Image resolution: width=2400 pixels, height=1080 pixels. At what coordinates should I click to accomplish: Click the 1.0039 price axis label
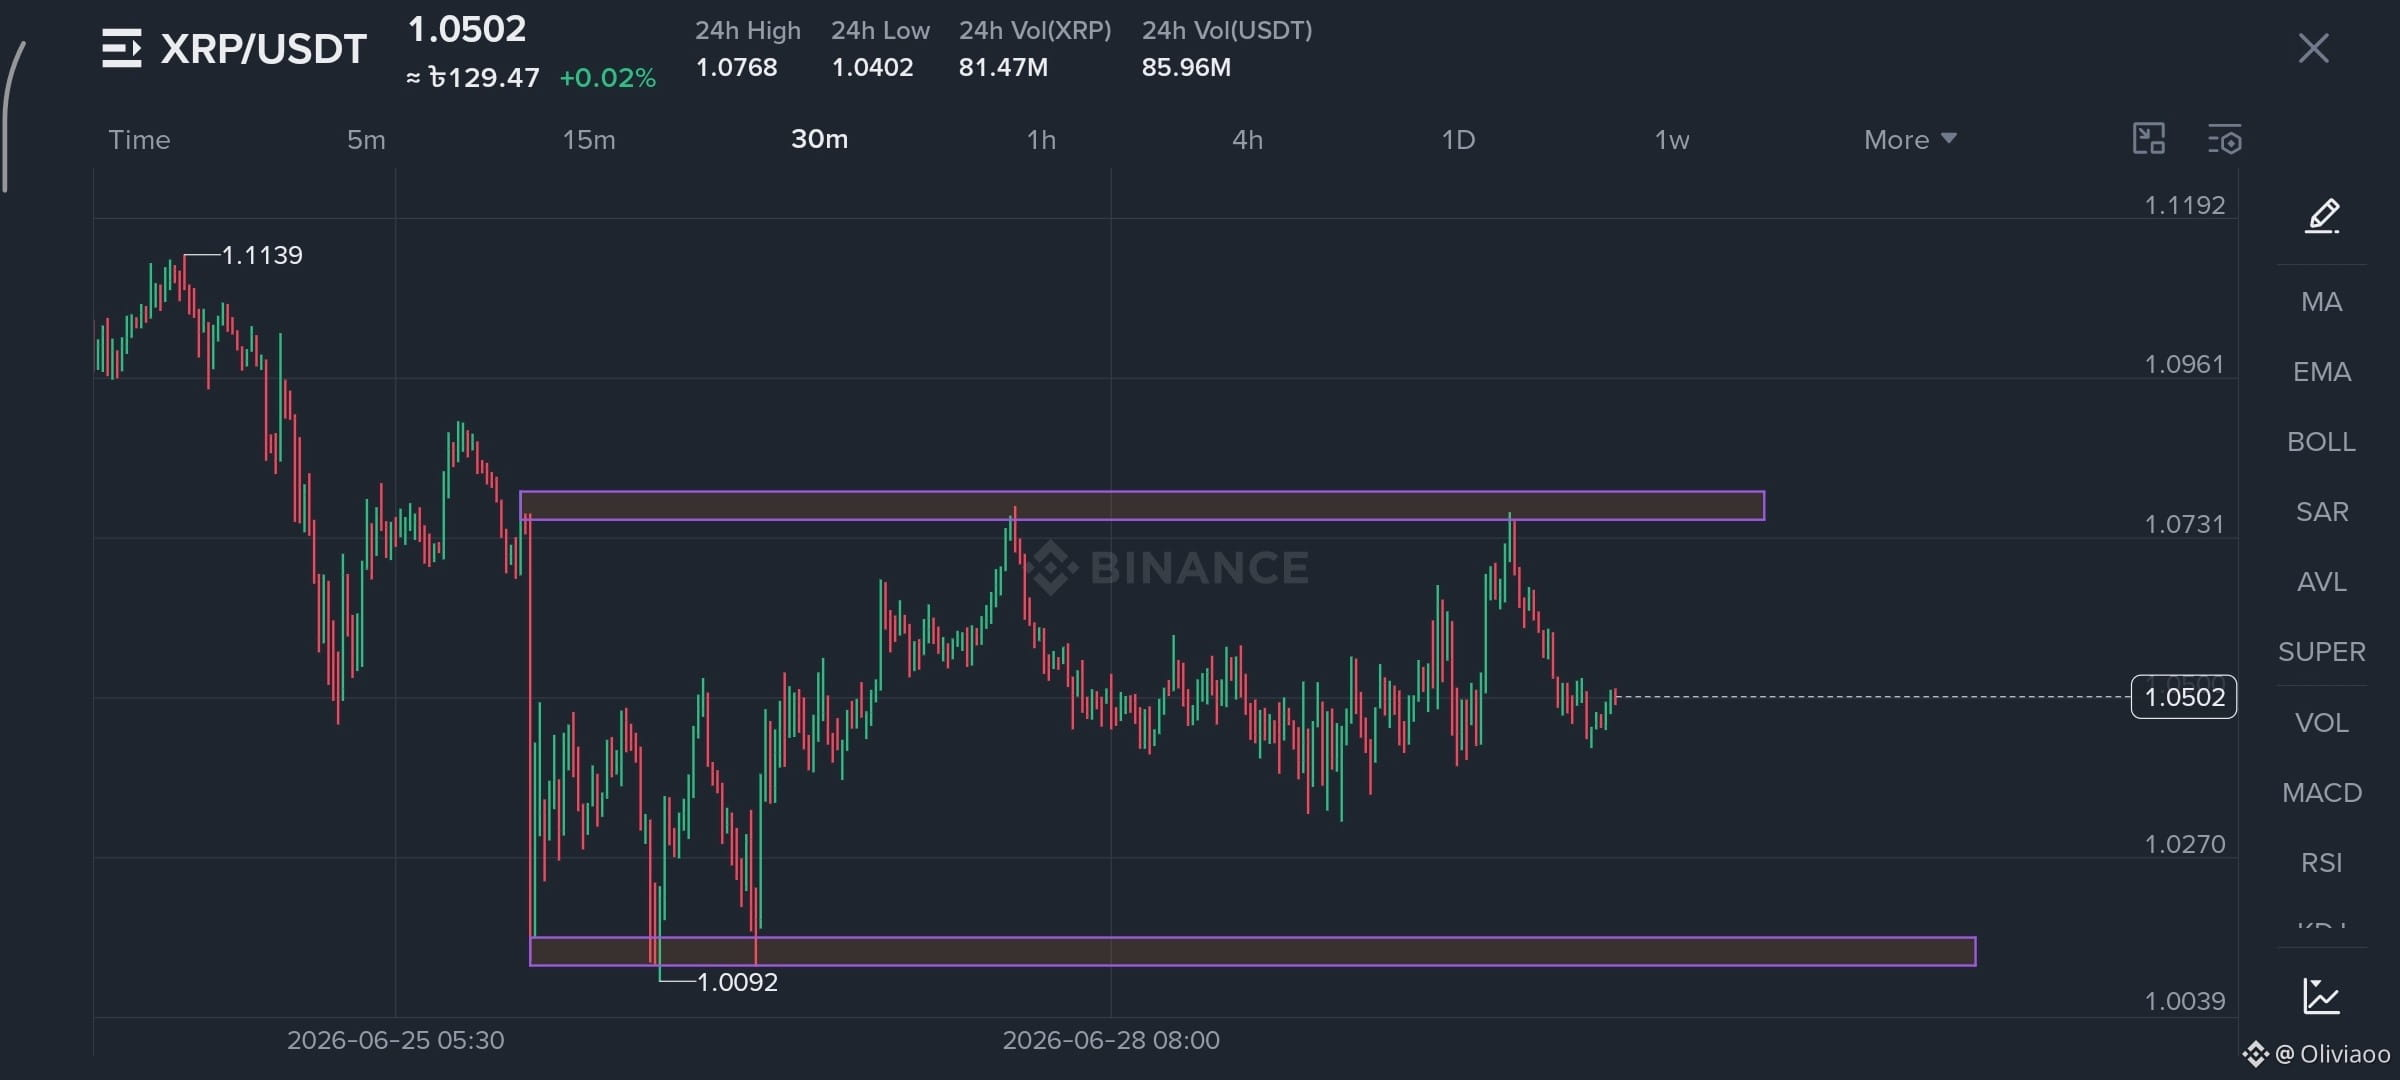[2185, 1002]
